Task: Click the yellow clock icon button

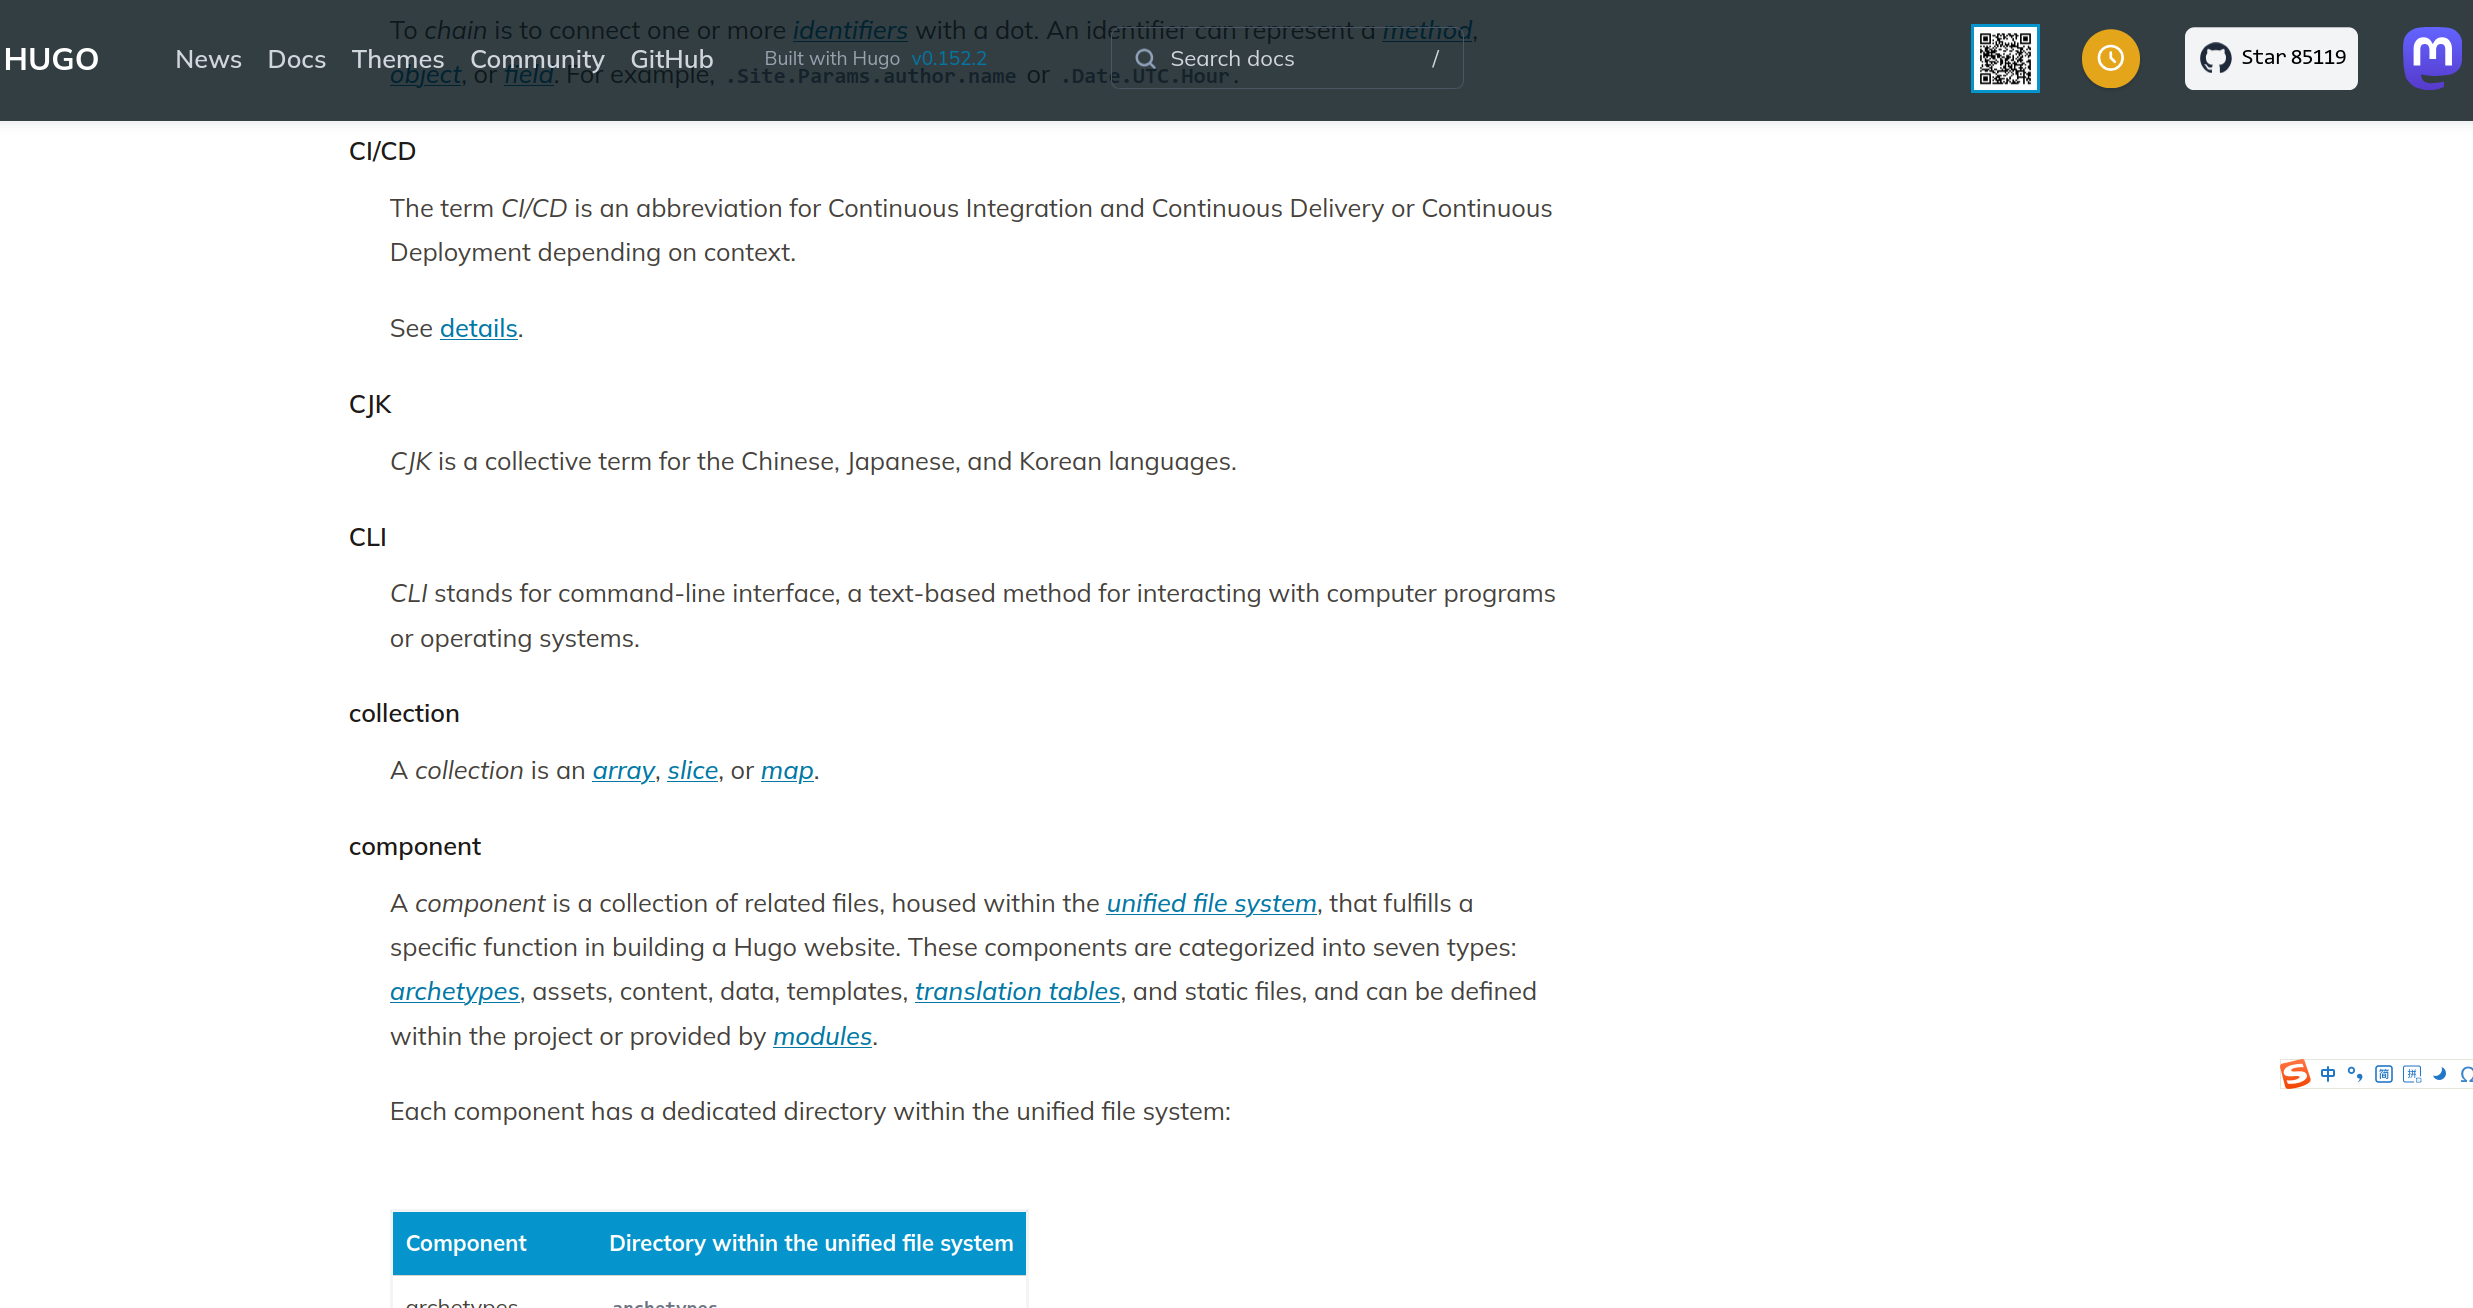Action: (x=2110, y=58)
